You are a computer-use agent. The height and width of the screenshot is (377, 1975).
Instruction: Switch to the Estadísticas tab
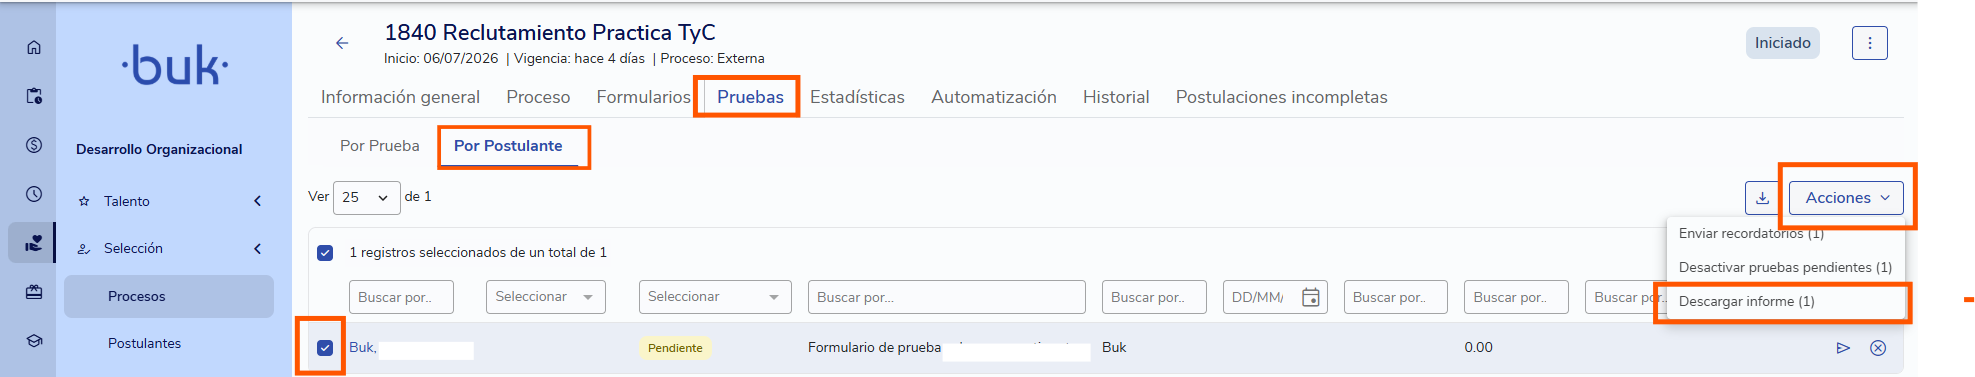click(857, 97)
